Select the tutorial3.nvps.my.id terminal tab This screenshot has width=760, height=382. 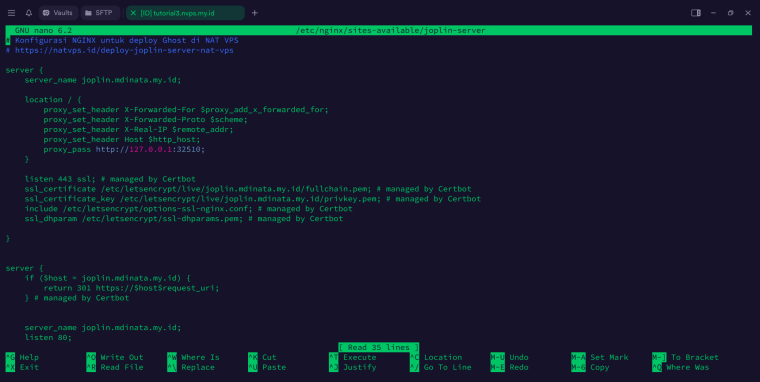click(185, 13)
